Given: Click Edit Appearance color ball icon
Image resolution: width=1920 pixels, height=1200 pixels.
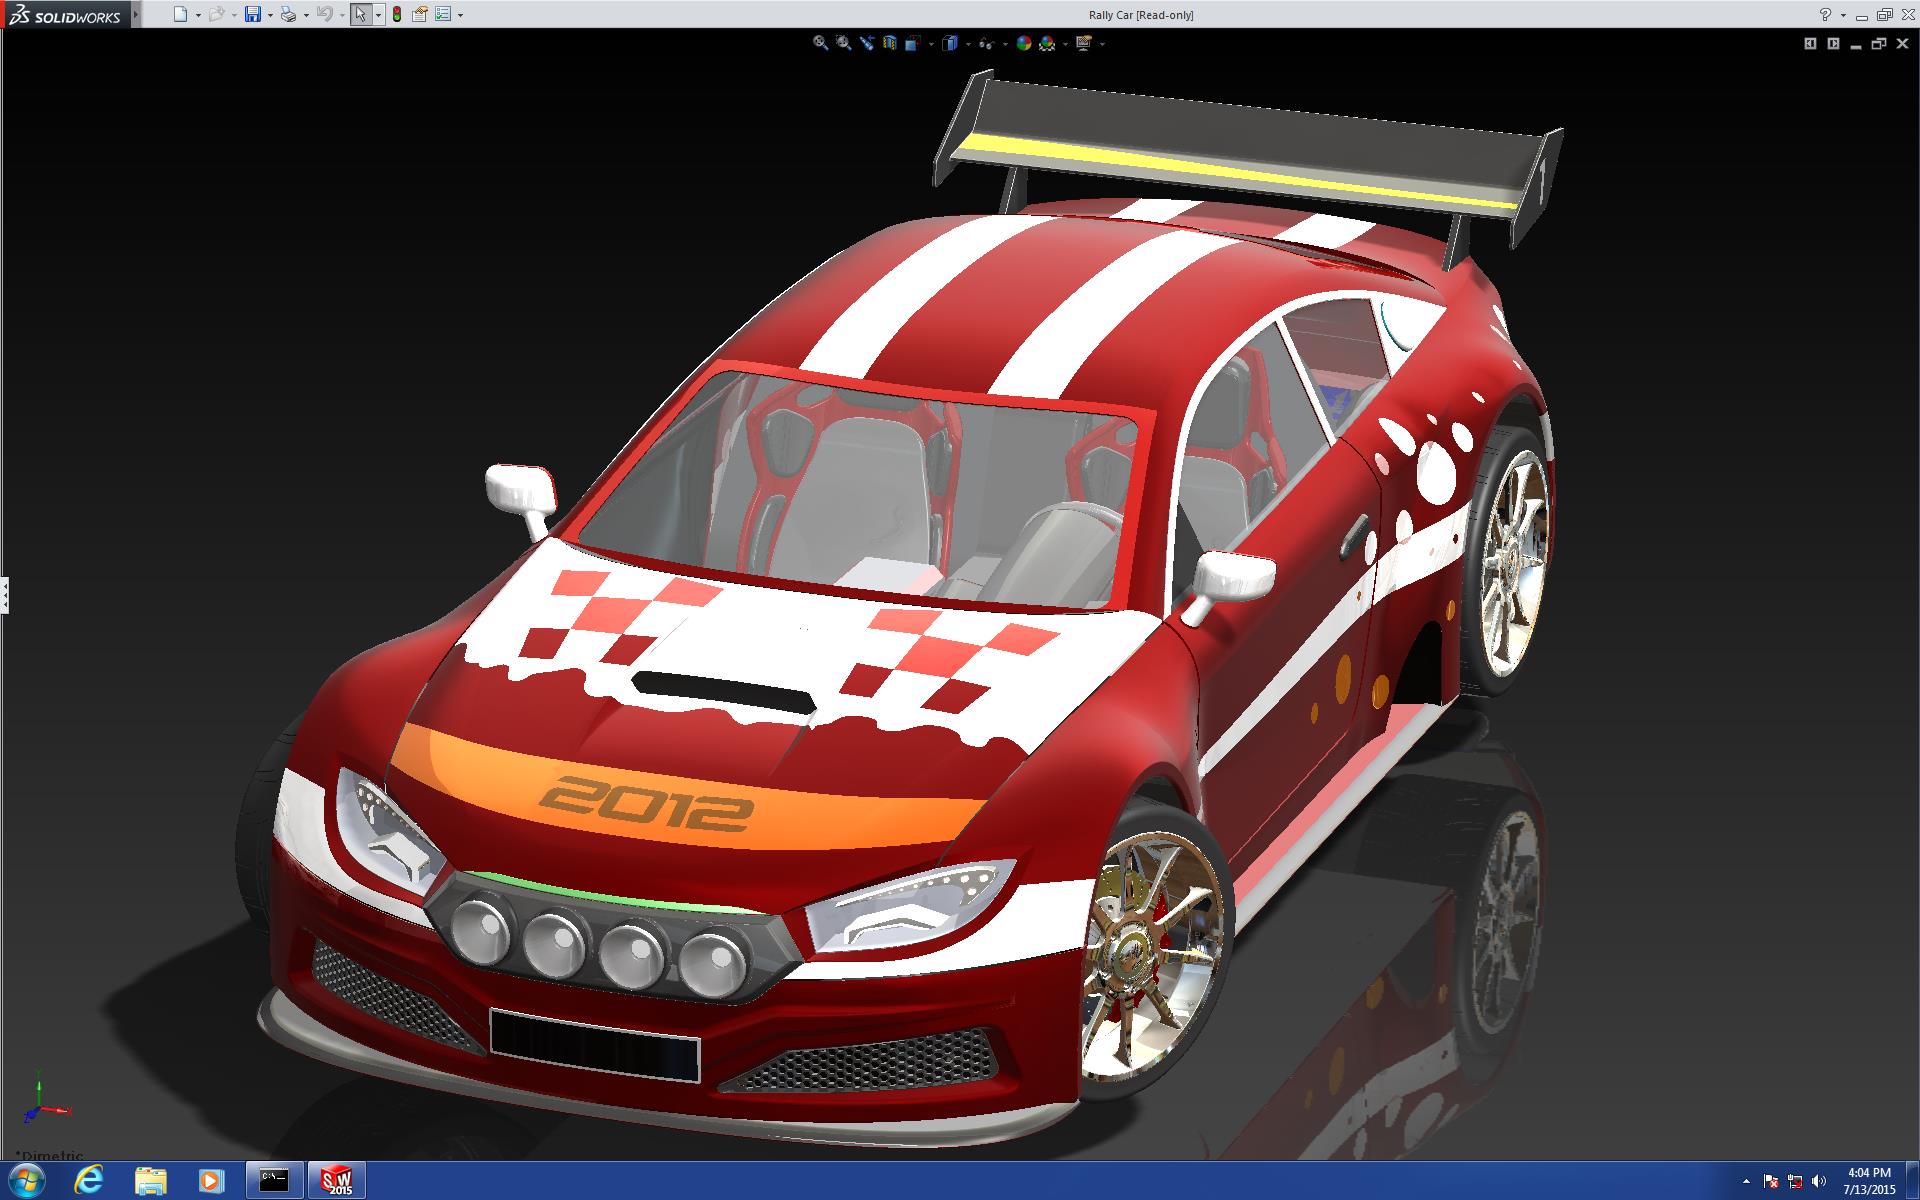Looking at the screenshot, I should (1023, 43).
